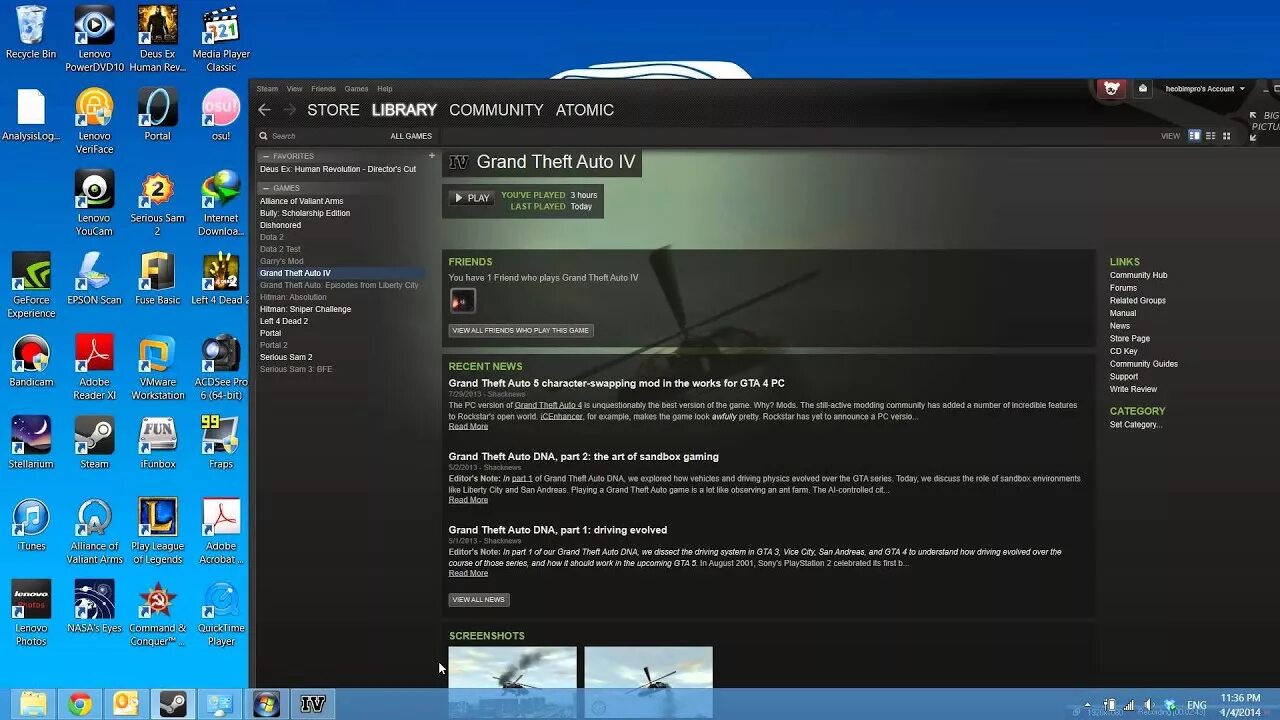Click the Steam forward navigation arrow
Image resolution: width=1280 pixels, height=720 pixels.
(290, 110)
